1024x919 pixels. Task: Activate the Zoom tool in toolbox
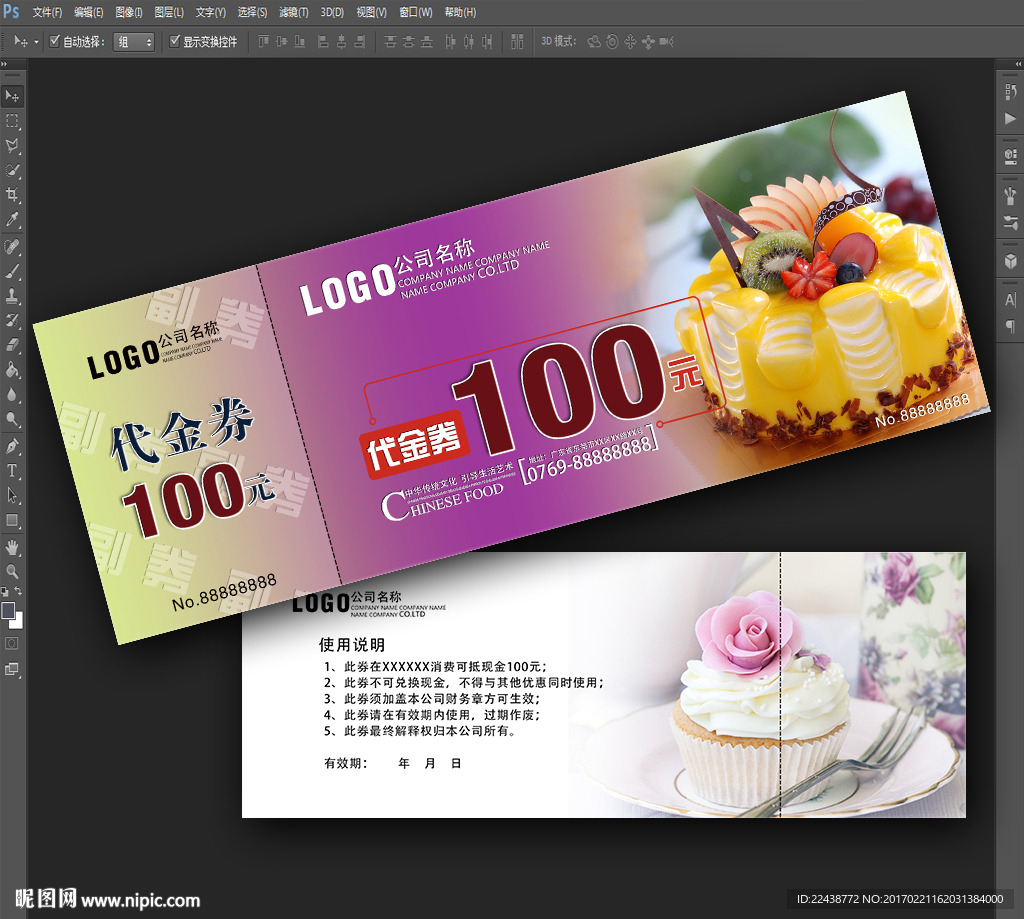click(x=13, y=571)
